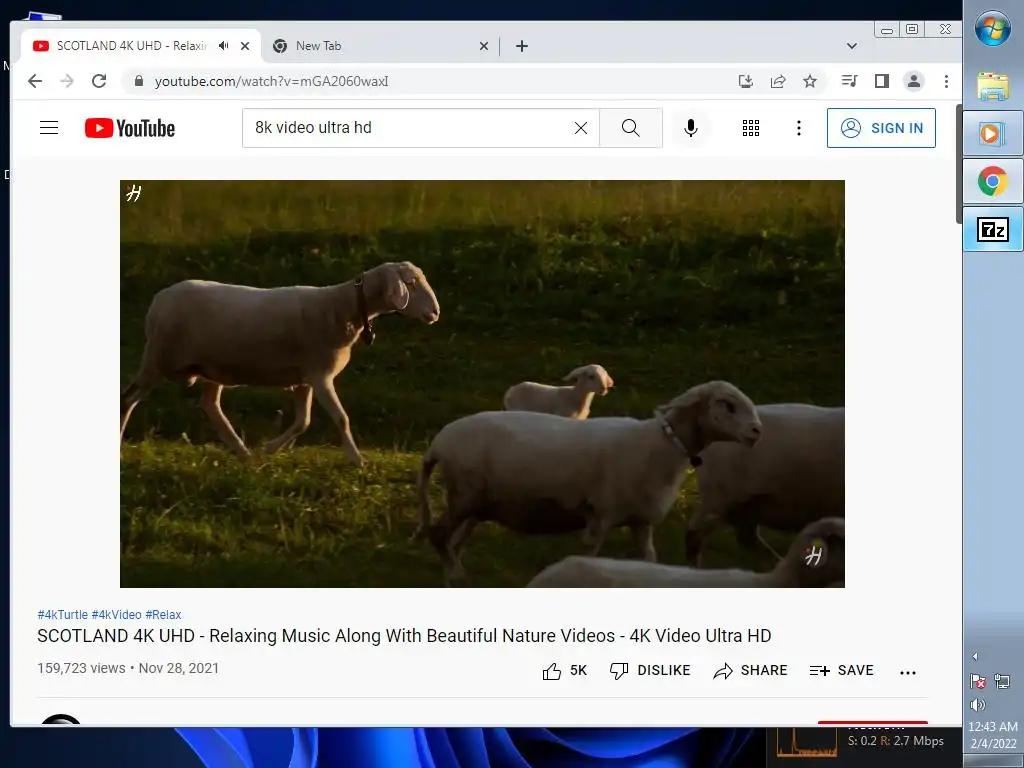Mute the tab via speaker icon

coord(224,46)
